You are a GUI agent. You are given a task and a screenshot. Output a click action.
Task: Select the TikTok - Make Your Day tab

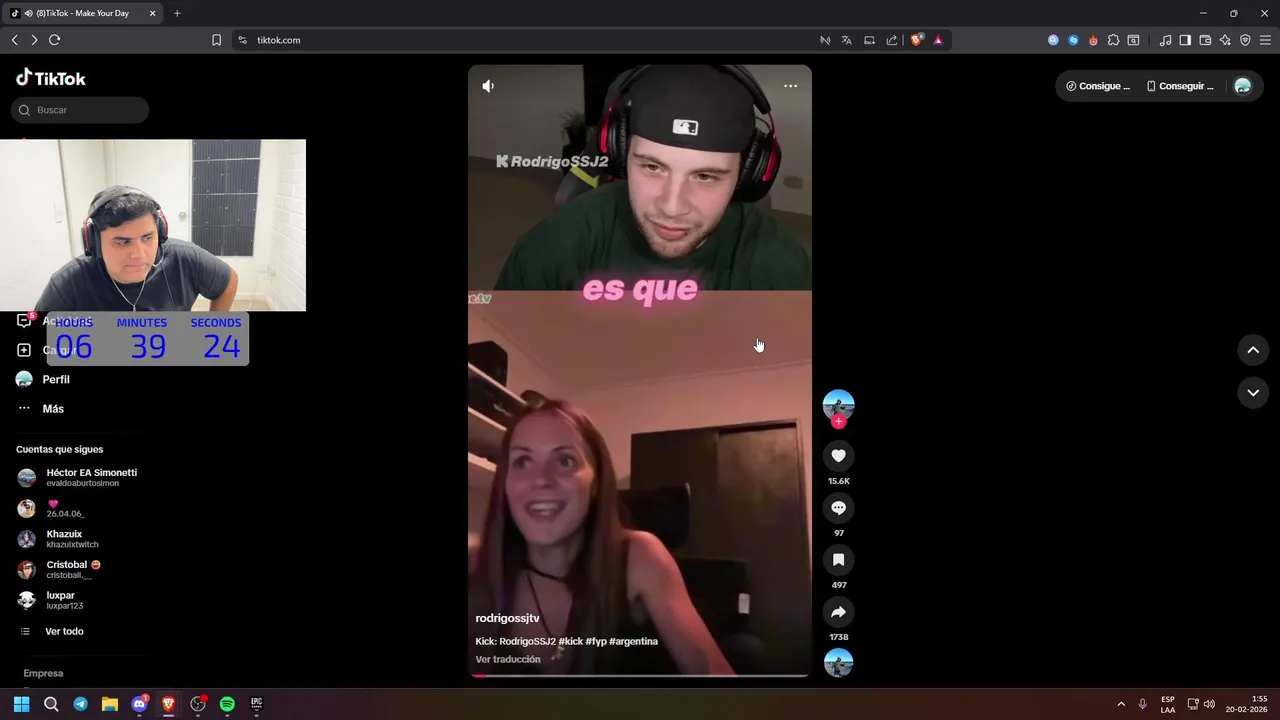pos(84,13)
